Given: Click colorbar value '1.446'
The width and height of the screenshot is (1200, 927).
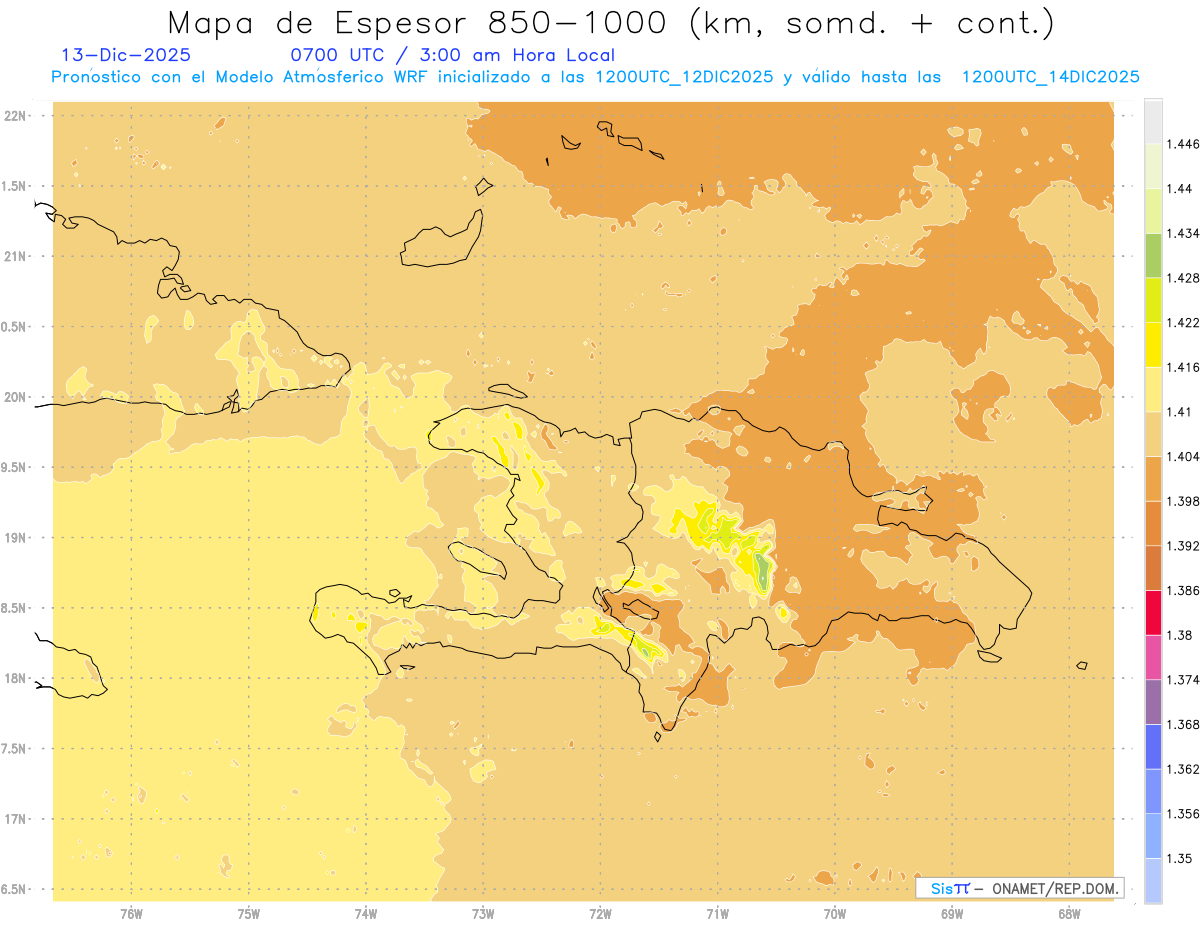Looking at the screenshot, I should [1181, 144].
